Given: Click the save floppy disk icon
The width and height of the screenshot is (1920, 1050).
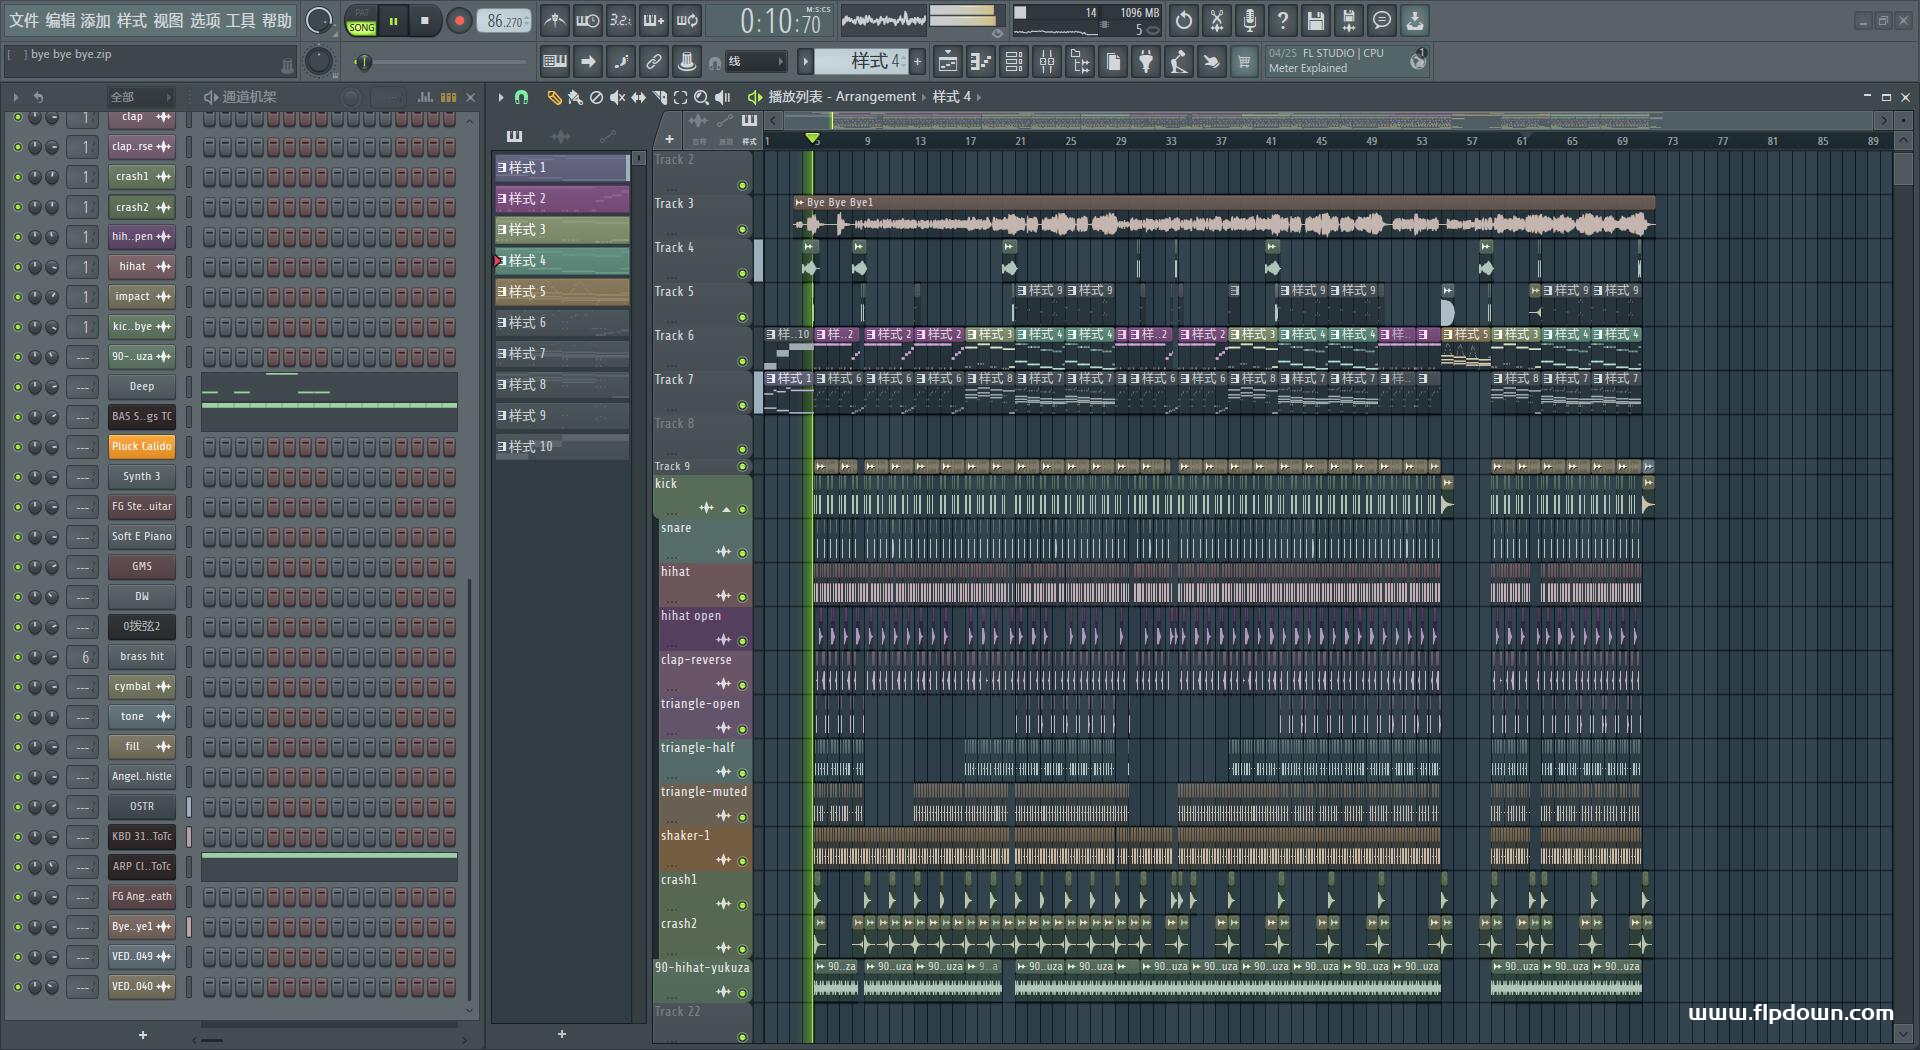Looking at the screenshot, I should 1316,20.
